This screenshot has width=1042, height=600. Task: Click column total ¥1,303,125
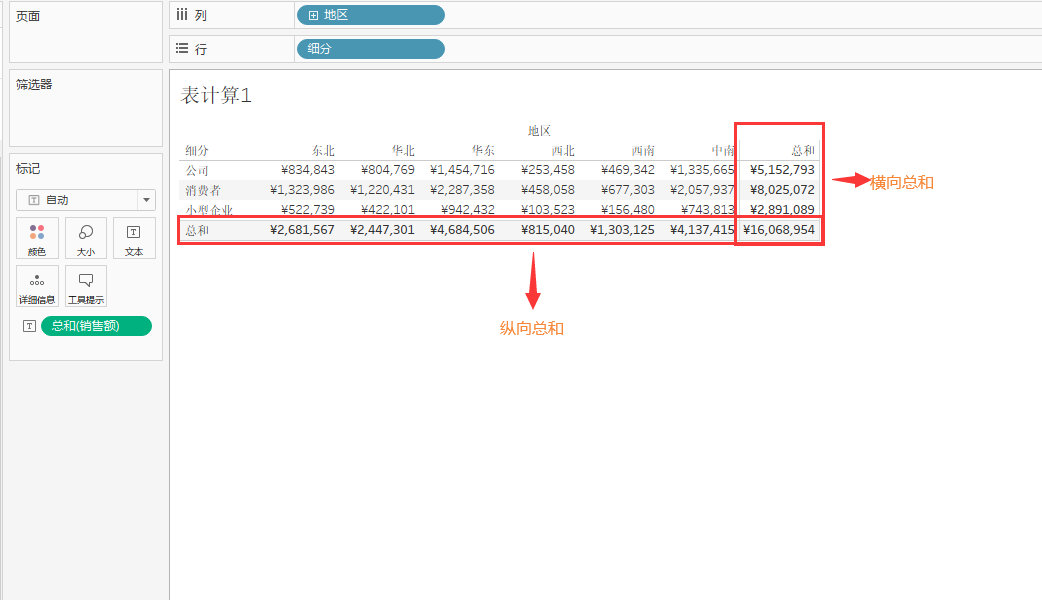click(622, 230)
